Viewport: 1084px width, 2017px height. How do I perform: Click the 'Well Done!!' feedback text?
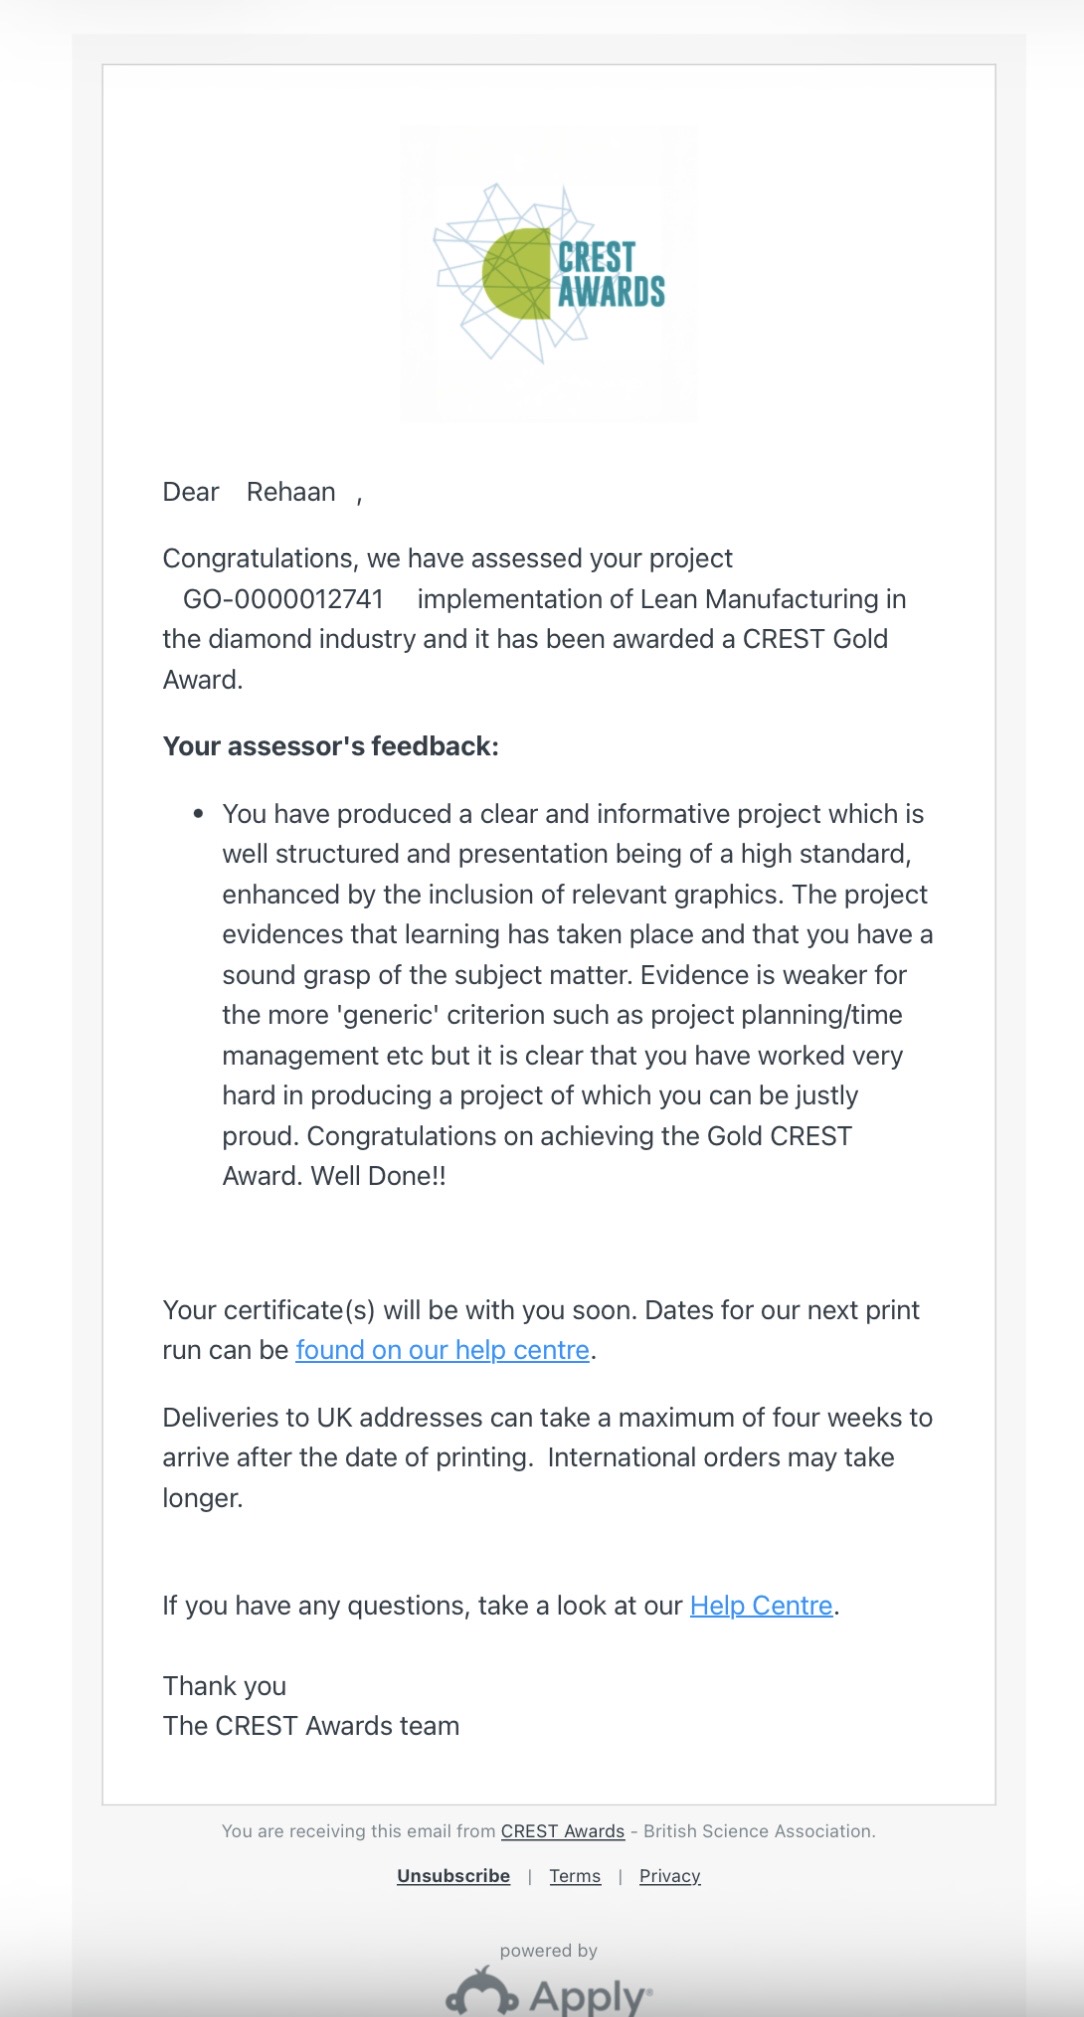coord(378,1176)
